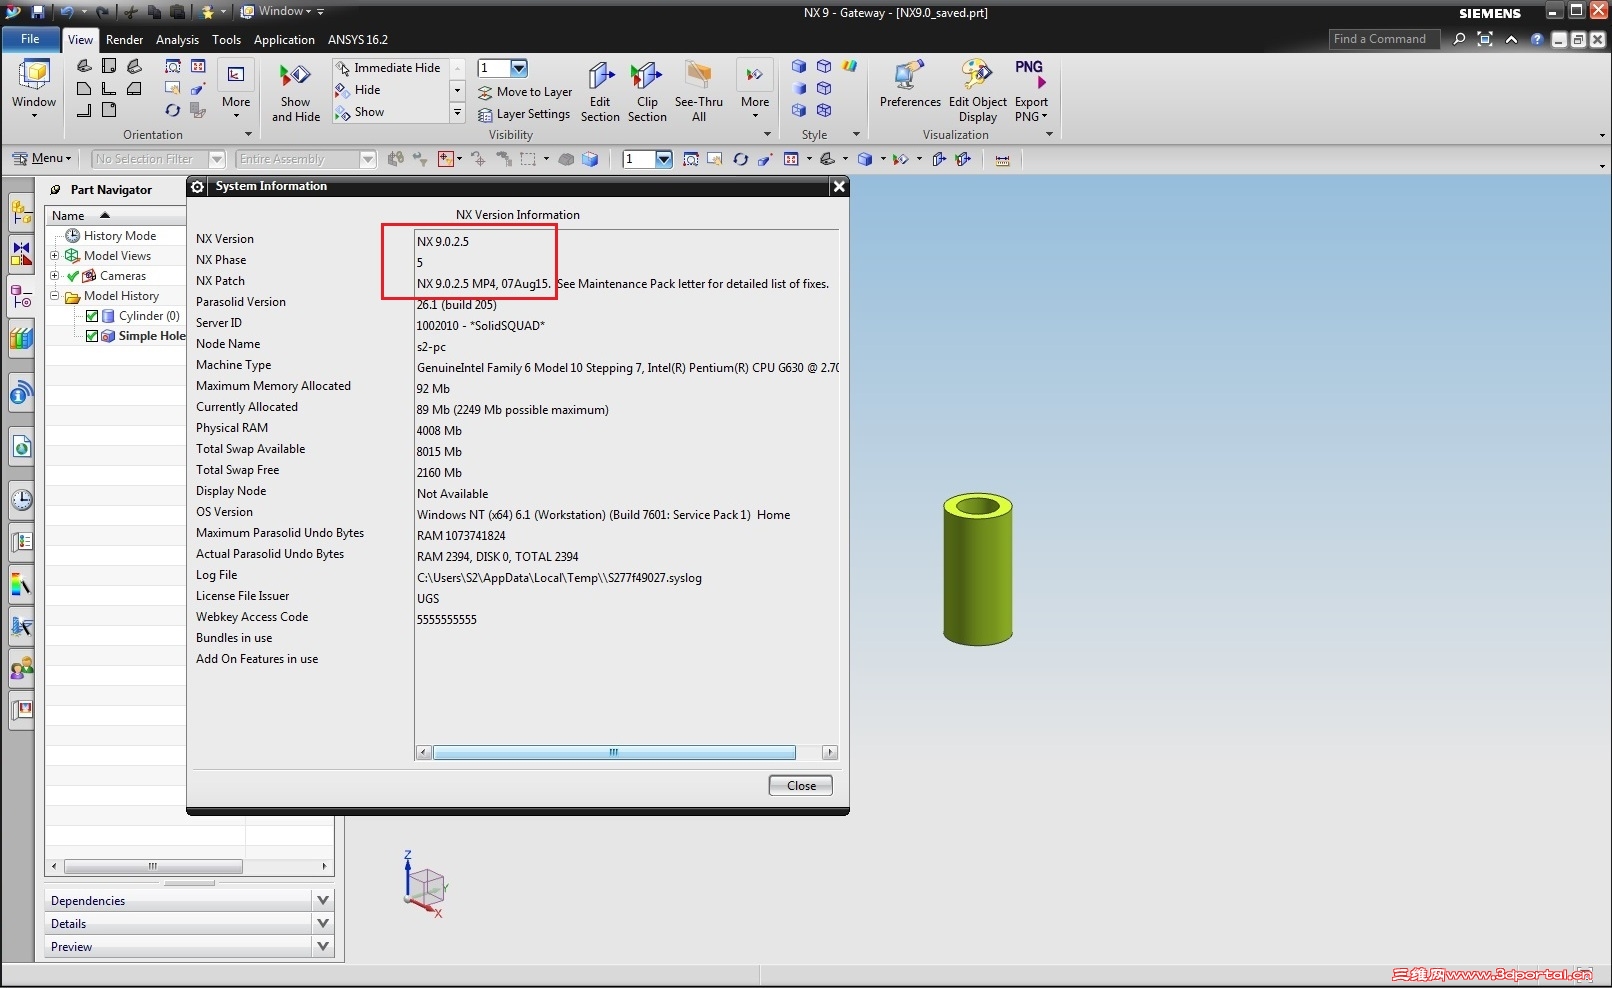Click the System Materials rainbow sidebar icon

click(21, 583)
